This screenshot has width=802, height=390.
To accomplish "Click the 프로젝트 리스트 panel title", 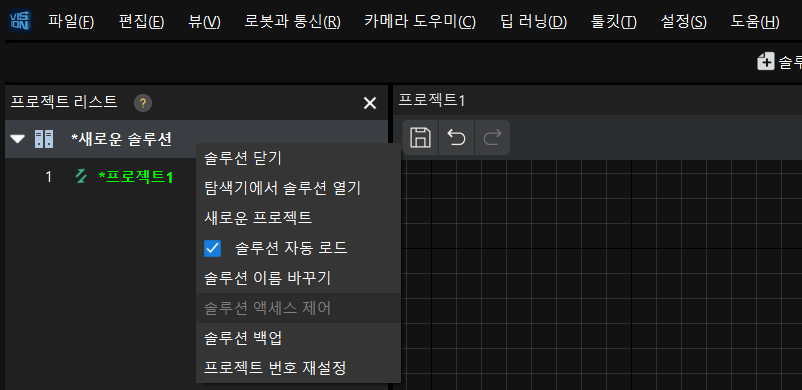I will [x=64, y=102].
